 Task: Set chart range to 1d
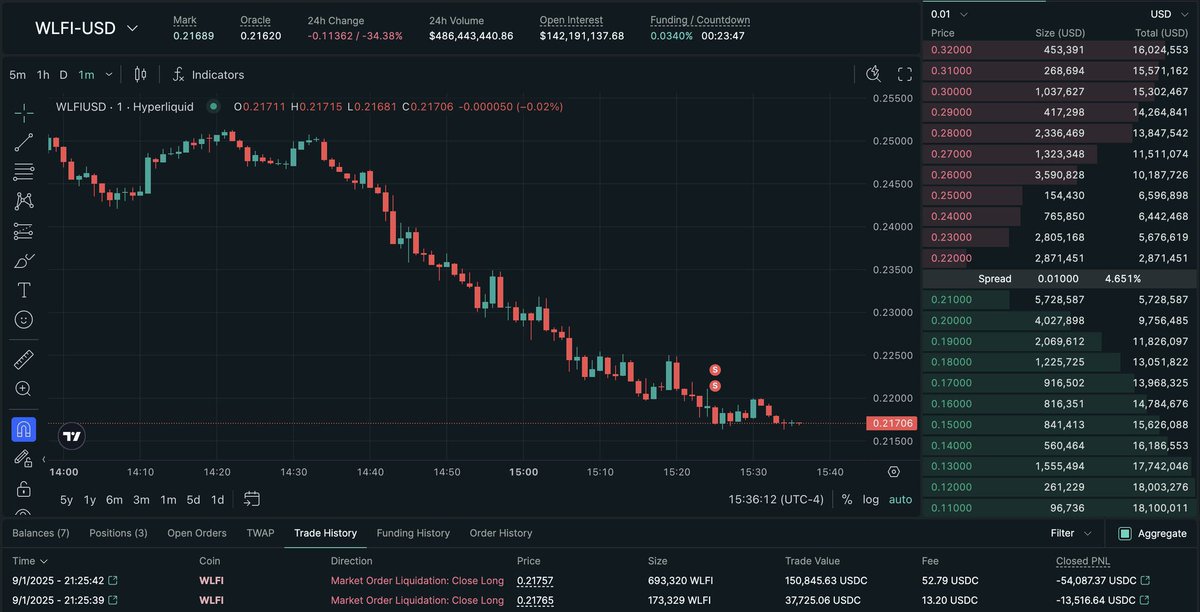pyautogui.click(x=217, y=499)
